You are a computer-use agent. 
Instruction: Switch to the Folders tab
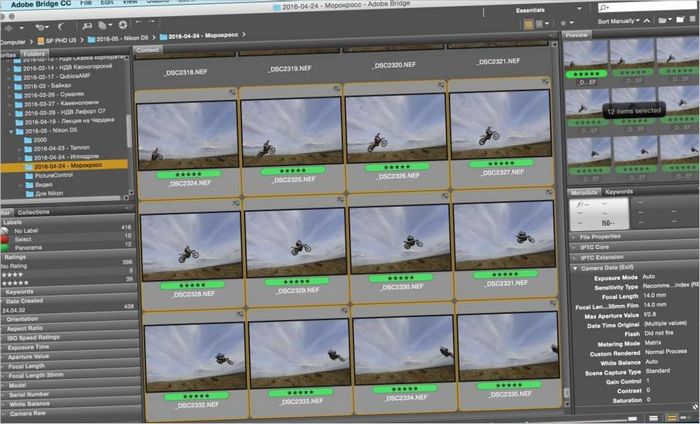[34, 54]
